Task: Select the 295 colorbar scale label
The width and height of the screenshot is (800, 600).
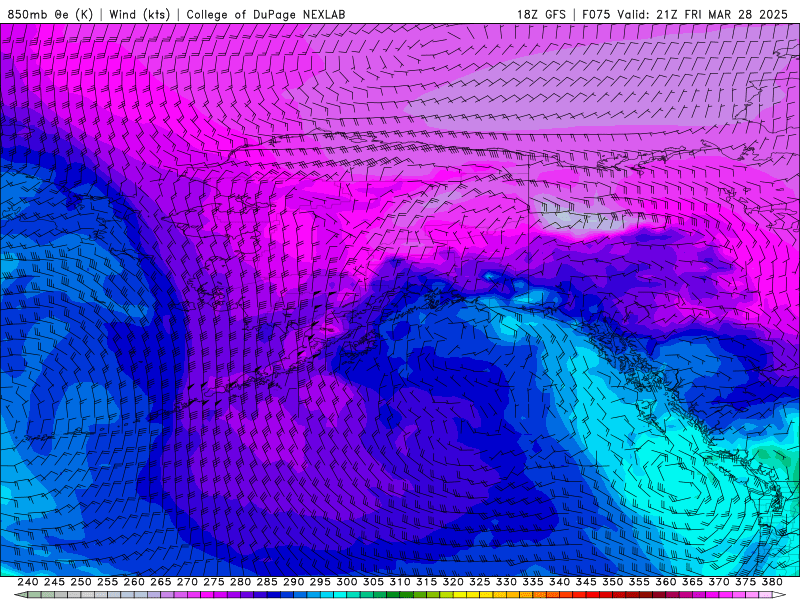Action: (320, 582)
